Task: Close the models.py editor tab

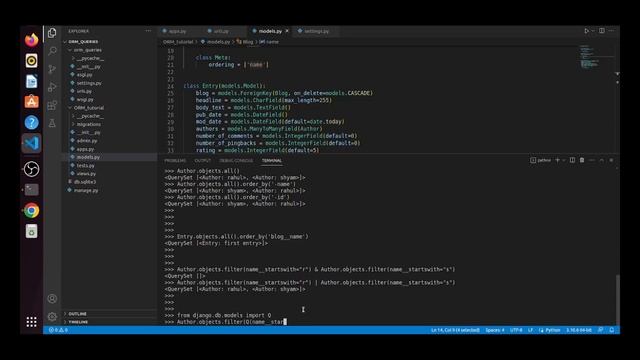Action: click(x=287, y=31)
